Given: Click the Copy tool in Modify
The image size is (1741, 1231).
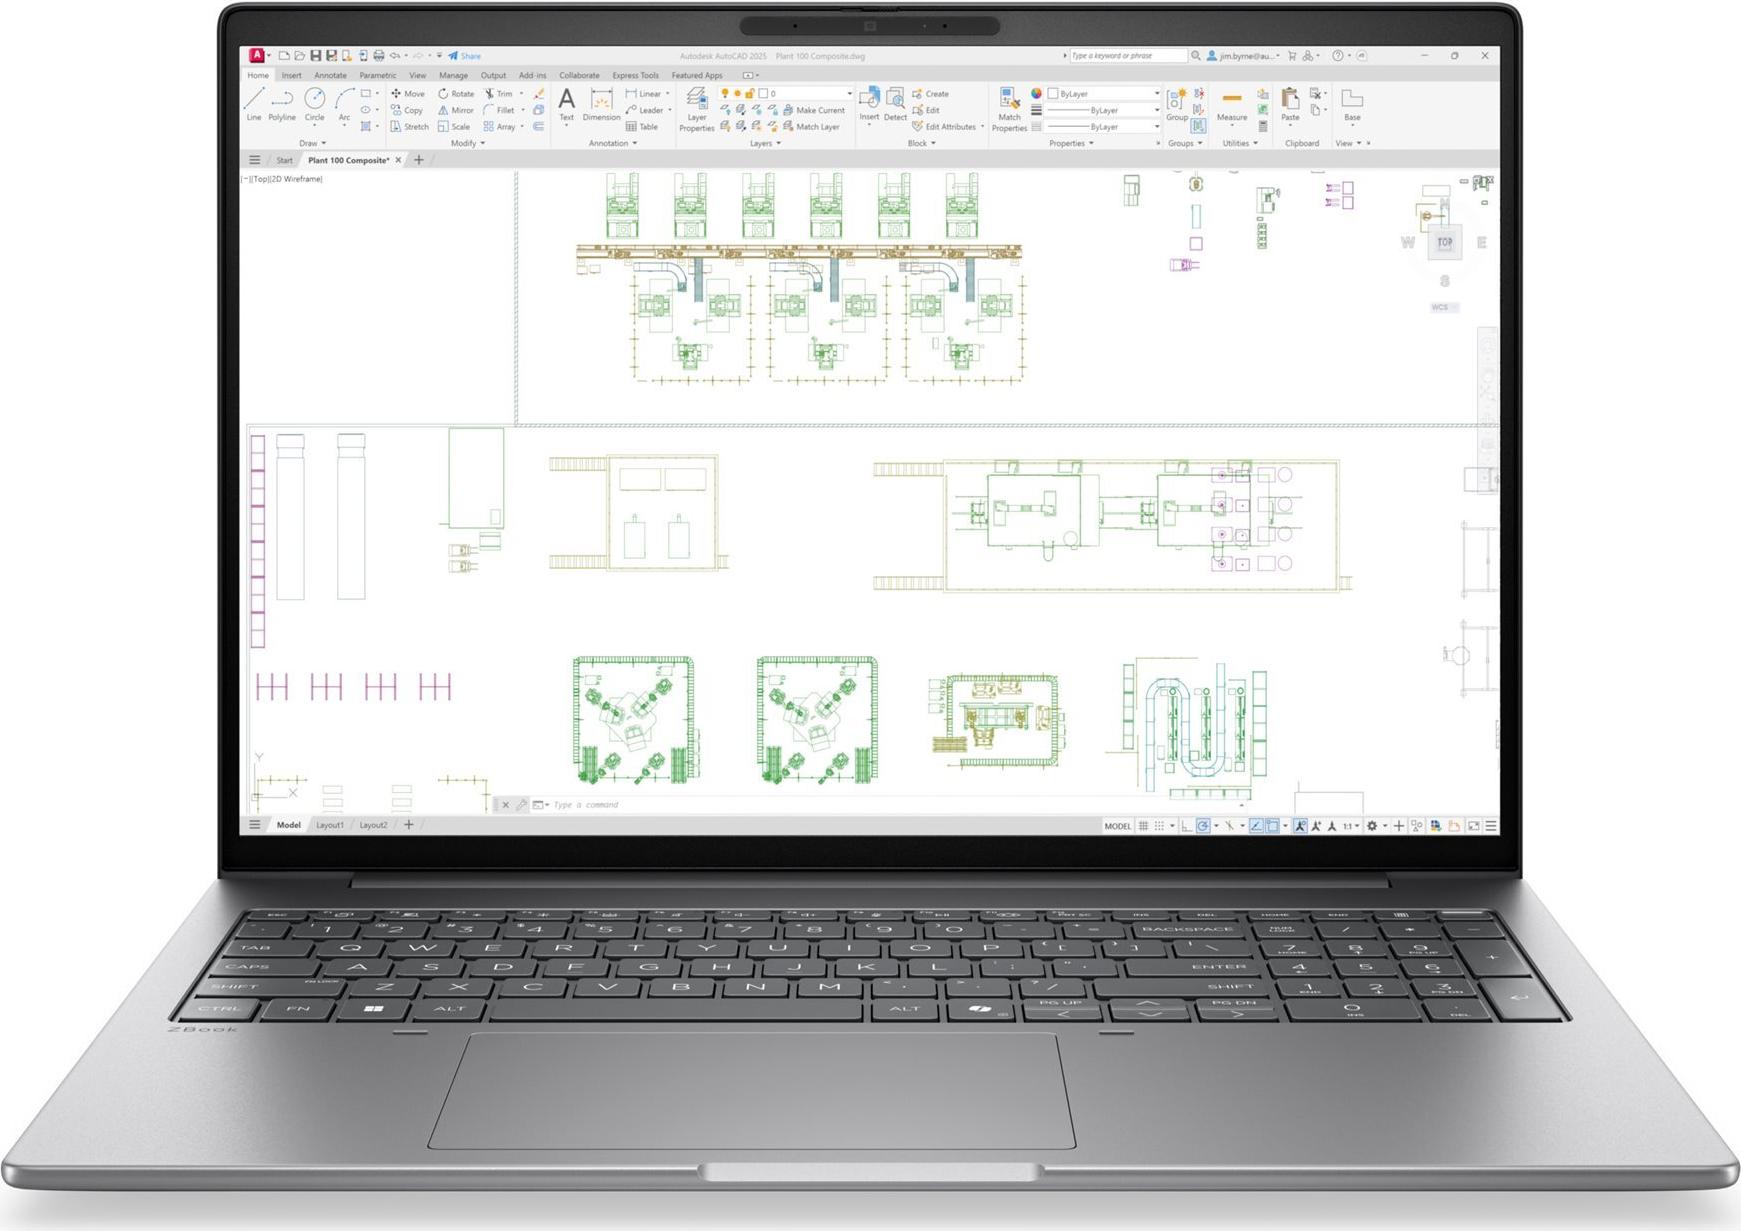Looking at the screenshot, I should pos(407,110).
